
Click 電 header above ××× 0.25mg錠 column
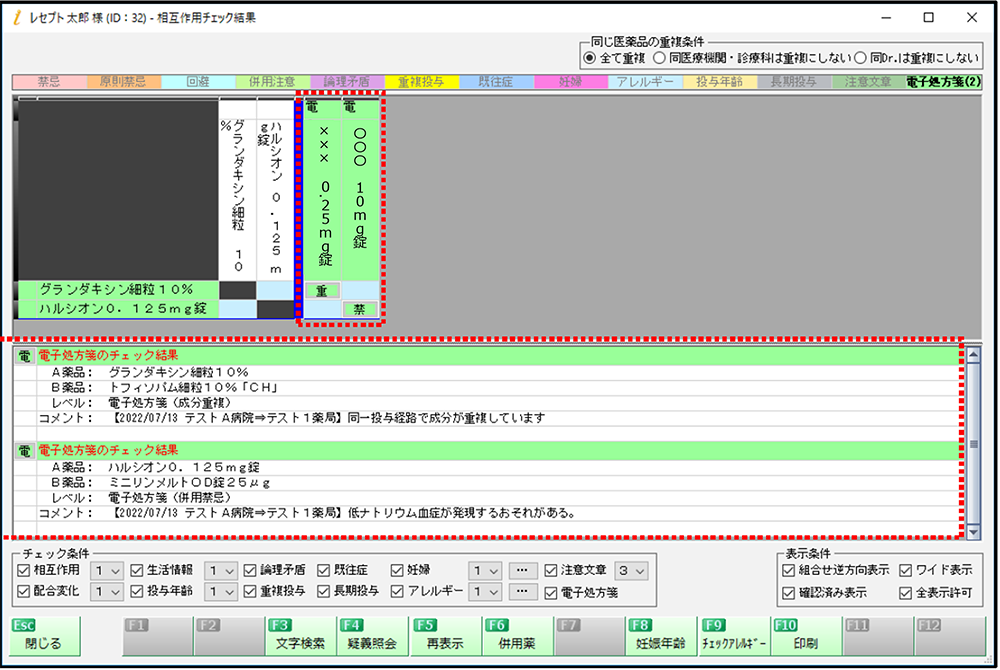pos(312,107)
